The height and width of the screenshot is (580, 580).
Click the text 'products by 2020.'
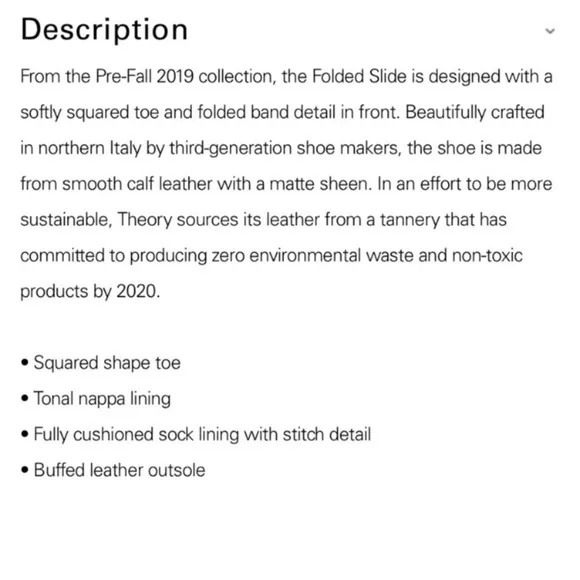tap(90, 291)
